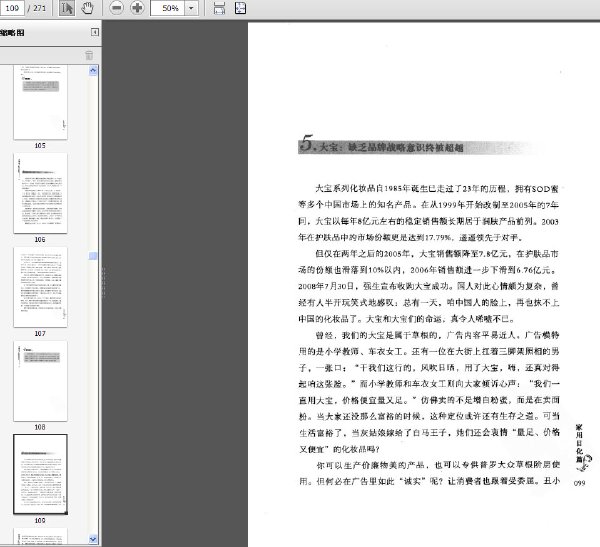Click the fit one full page icon
600x547 pixels.
(x=240, y=8)
